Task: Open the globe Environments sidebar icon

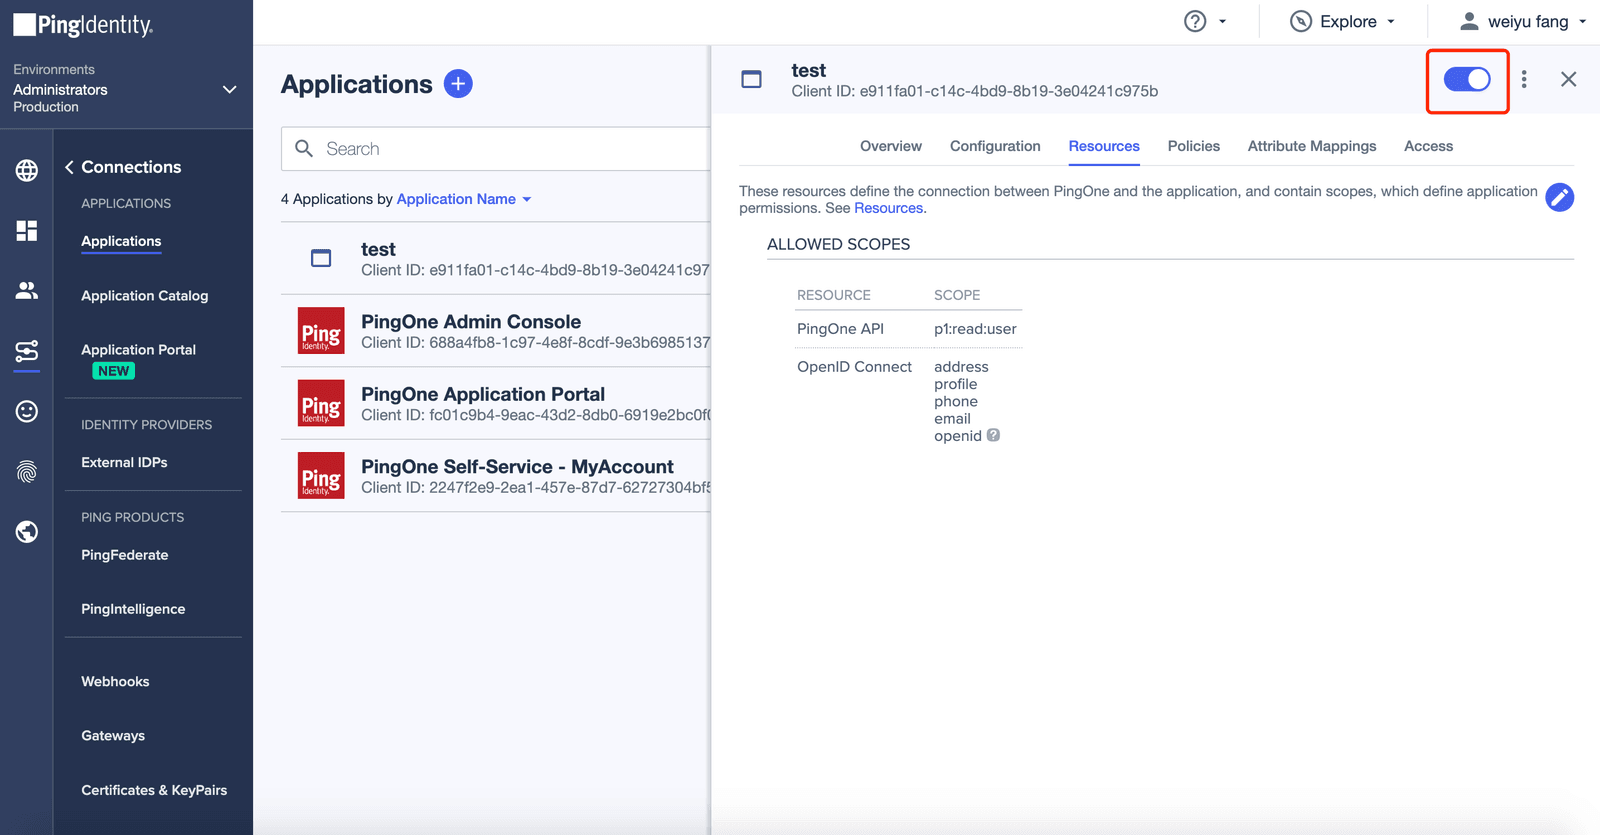Action: [x=27, y=170]
